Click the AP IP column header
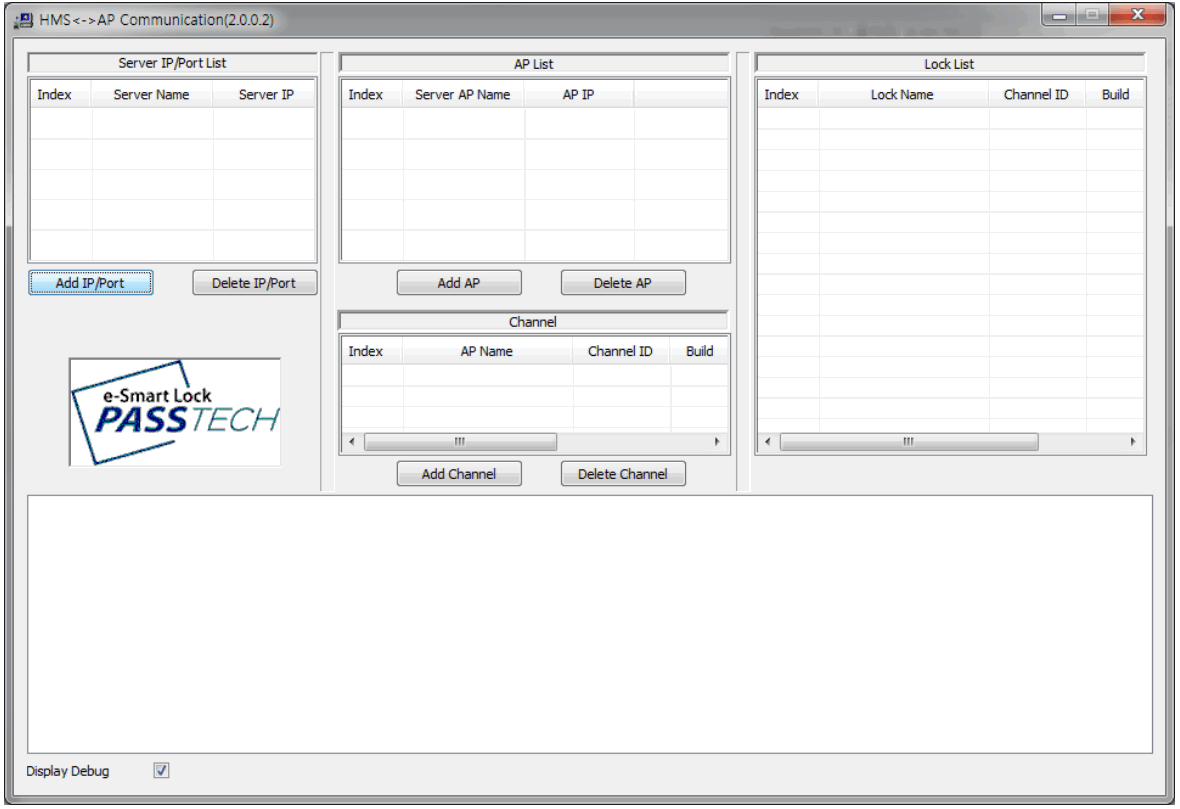 pyautogui.click(x=580, y=94)
